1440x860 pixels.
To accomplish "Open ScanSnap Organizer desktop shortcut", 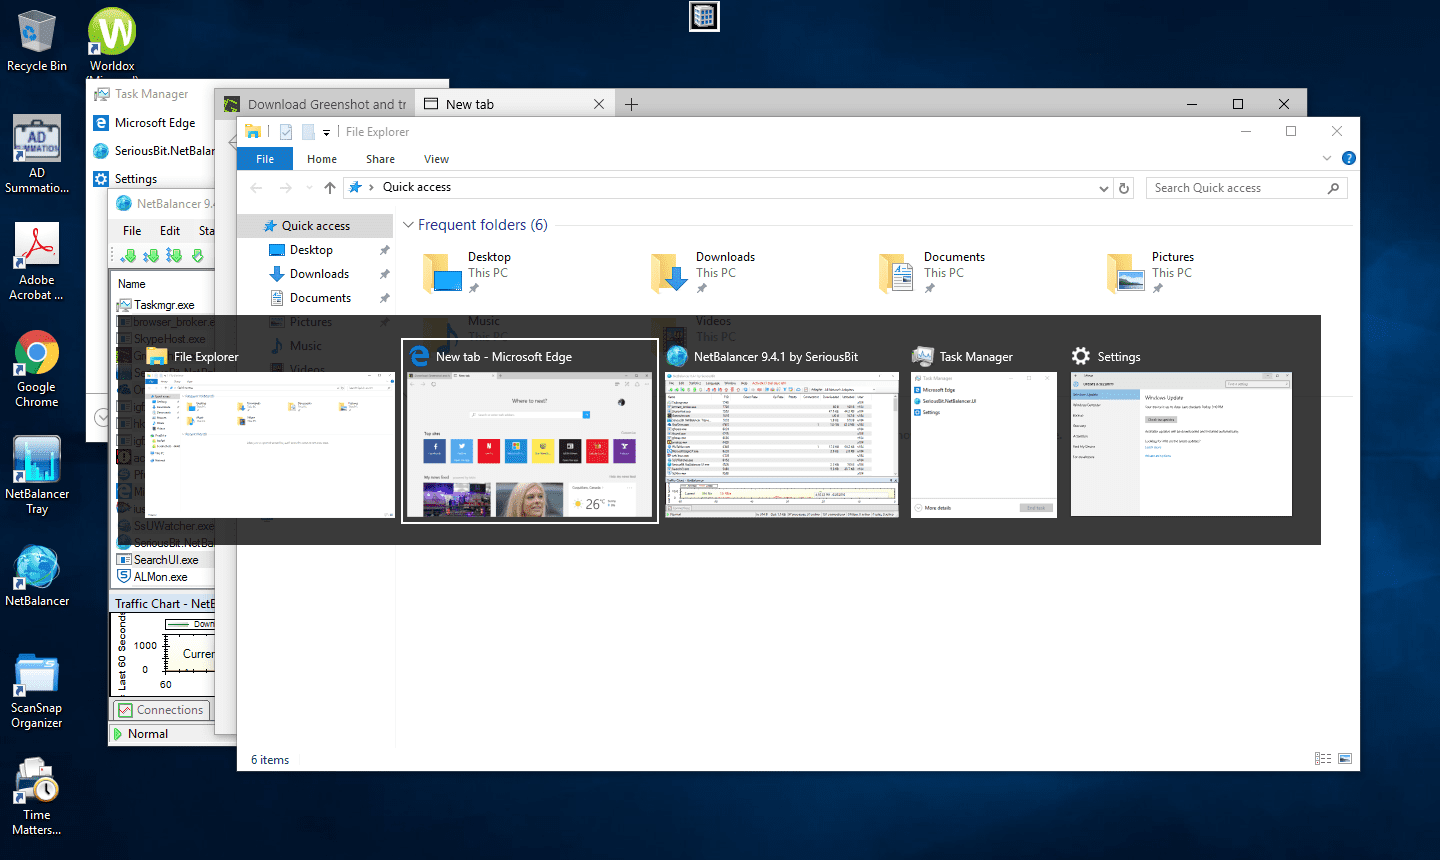I will click(x=37, y=691).
